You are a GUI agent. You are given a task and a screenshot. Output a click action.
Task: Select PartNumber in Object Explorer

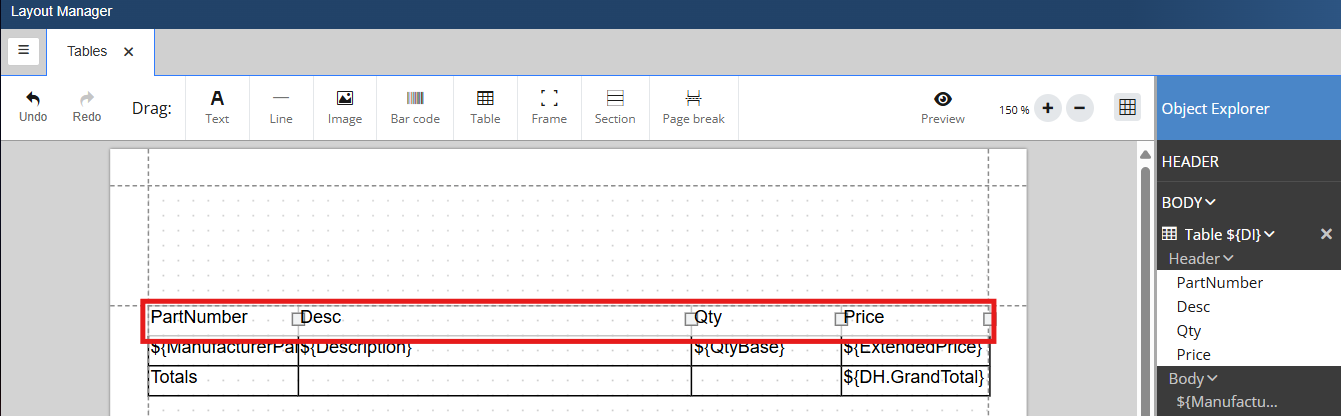[1219, 283]
